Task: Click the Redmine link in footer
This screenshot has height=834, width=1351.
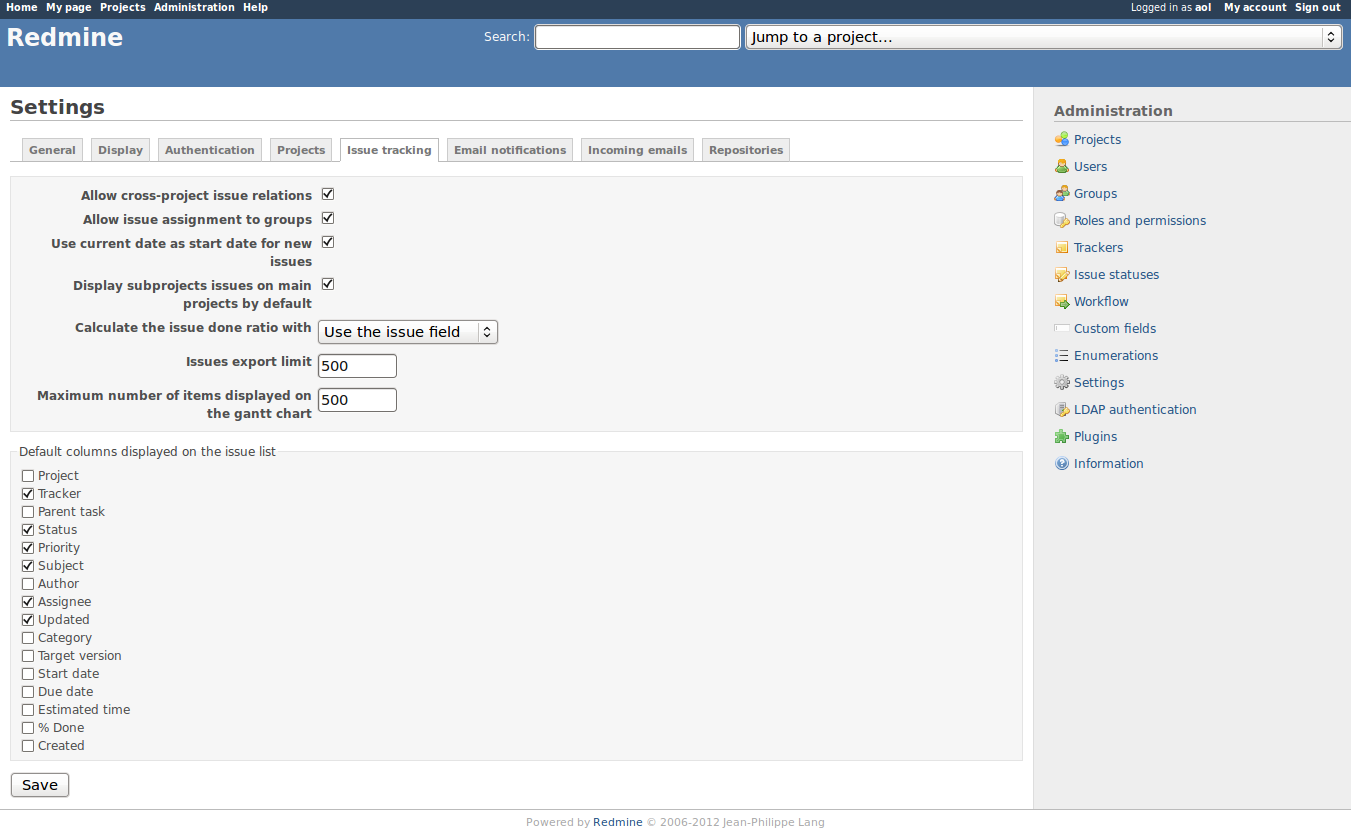Action: coord(618,822)
